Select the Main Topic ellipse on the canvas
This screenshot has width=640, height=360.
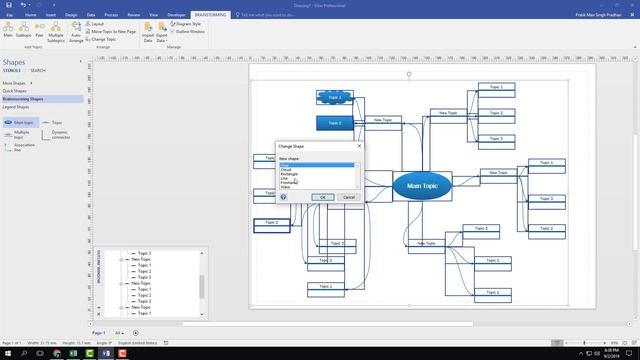pos(422,186)
